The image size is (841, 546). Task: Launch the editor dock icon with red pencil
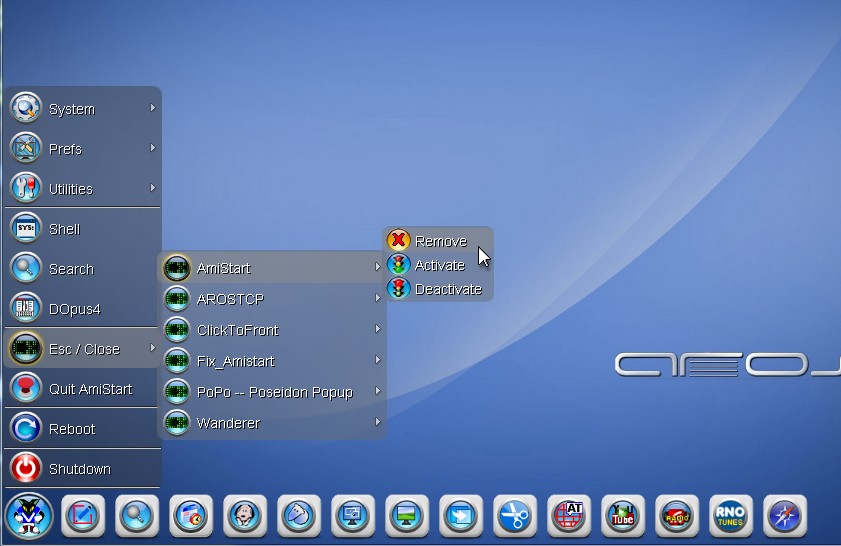[x=83, y=516]
